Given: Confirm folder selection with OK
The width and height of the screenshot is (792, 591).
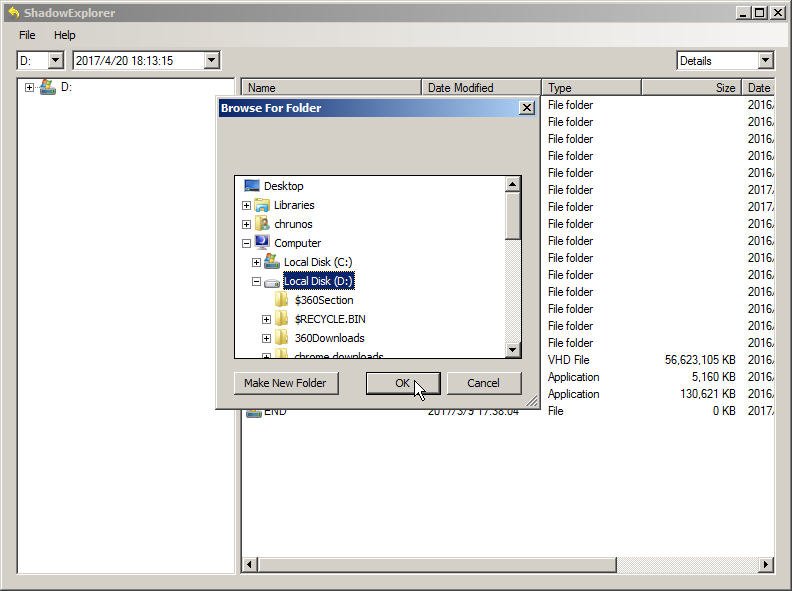Looking at the screenshot, I should click(x=403, y=383).
